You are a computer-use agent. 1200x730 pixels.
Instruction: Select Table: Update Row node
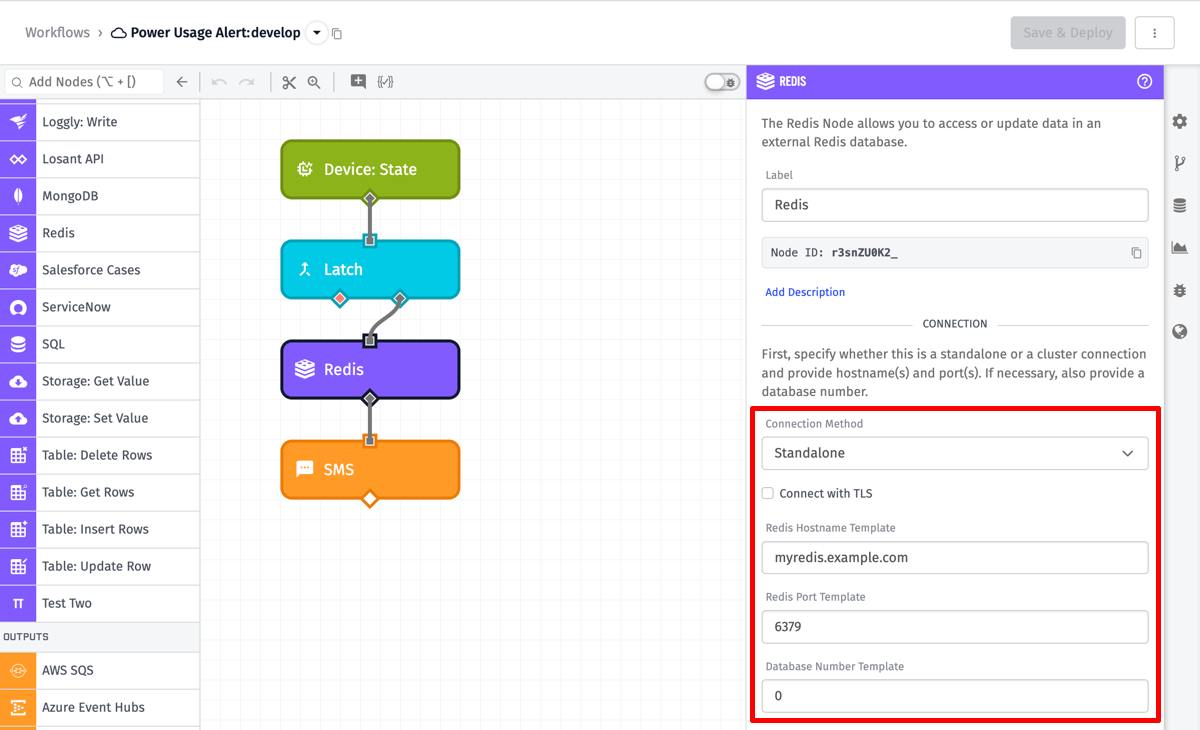point(100,566)
